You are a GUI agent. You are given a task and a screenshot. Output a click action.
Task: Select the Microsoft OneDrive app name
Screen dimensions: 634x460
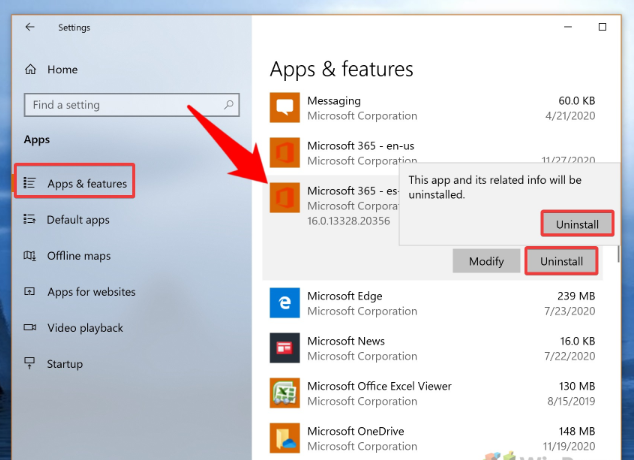(355, 431)
